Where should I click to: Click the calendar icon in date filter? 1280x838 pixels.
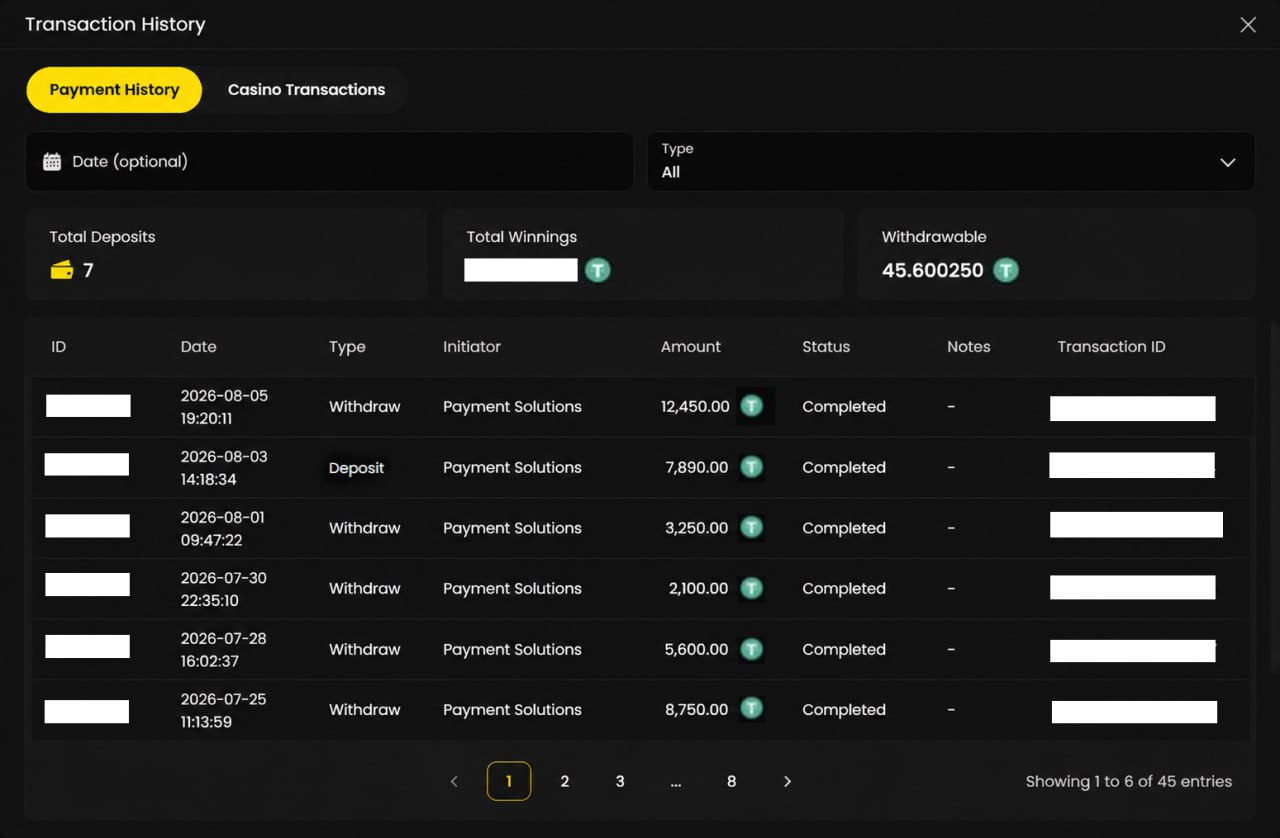click(x=52, y=162)
